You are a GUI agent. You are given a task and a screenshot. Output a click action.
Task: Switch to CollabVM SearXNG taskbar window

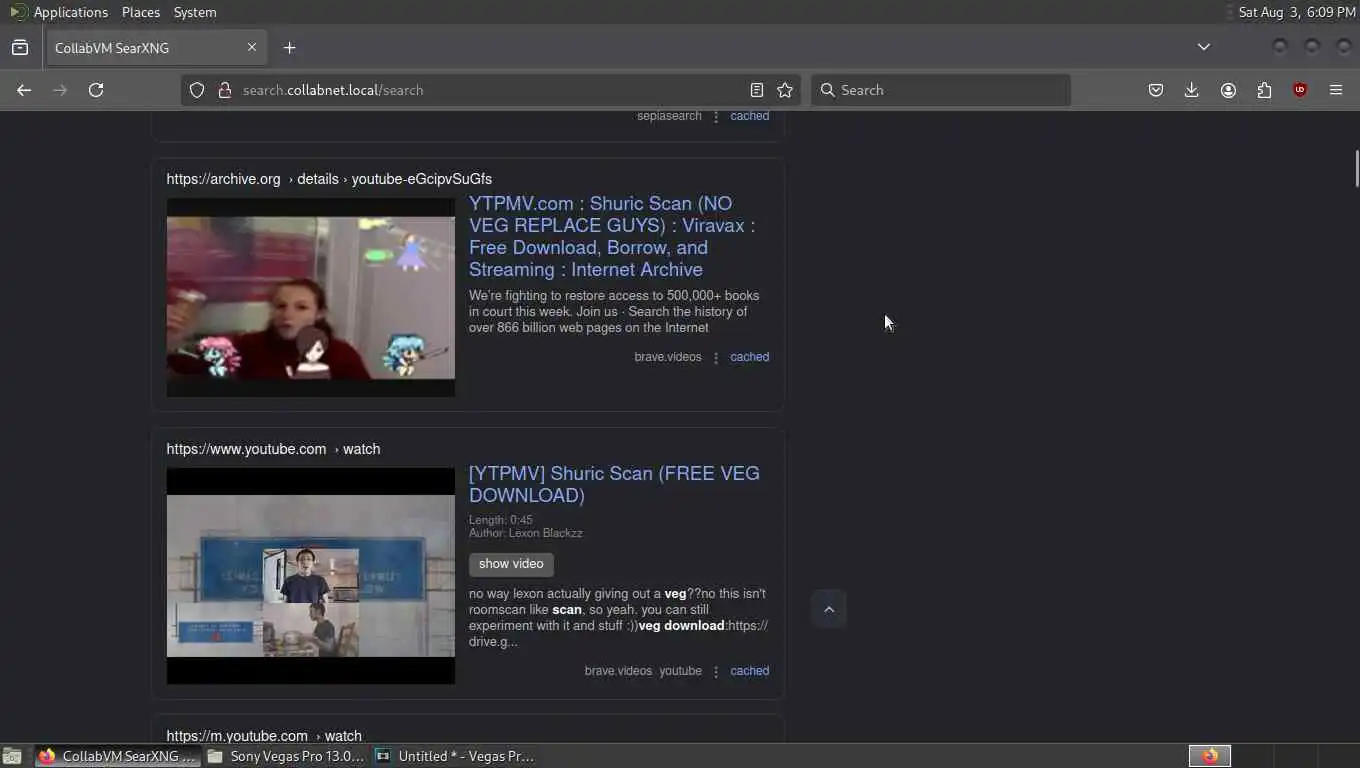click(118, 756)
